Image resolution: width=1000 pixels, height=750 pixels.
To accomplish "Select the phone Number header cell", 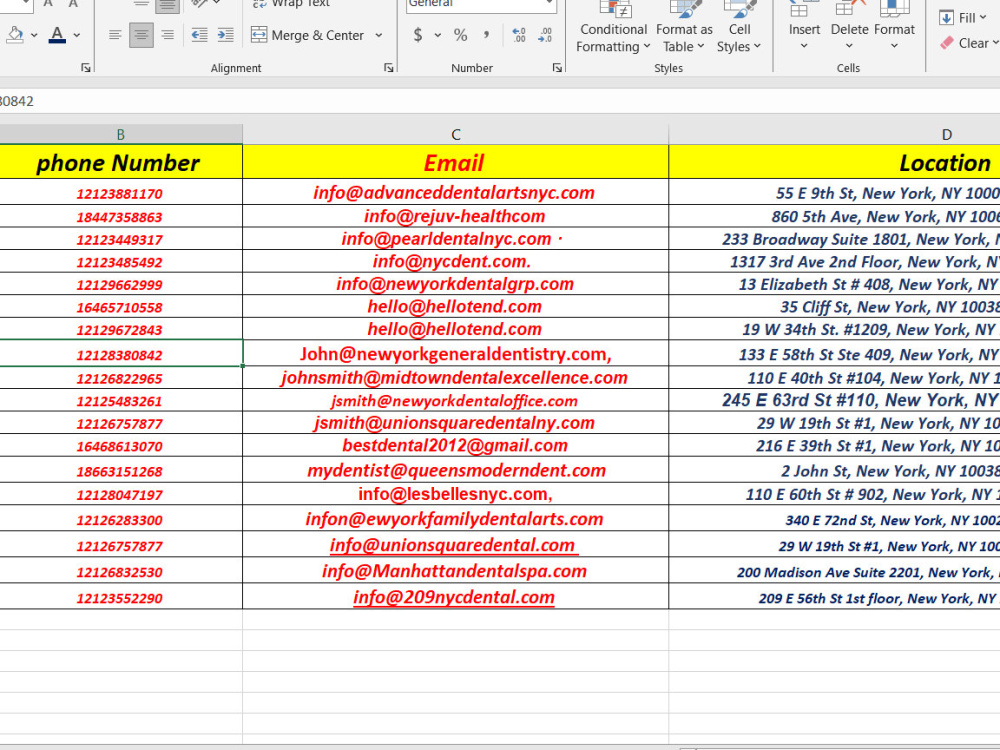I will pos(121,162).
